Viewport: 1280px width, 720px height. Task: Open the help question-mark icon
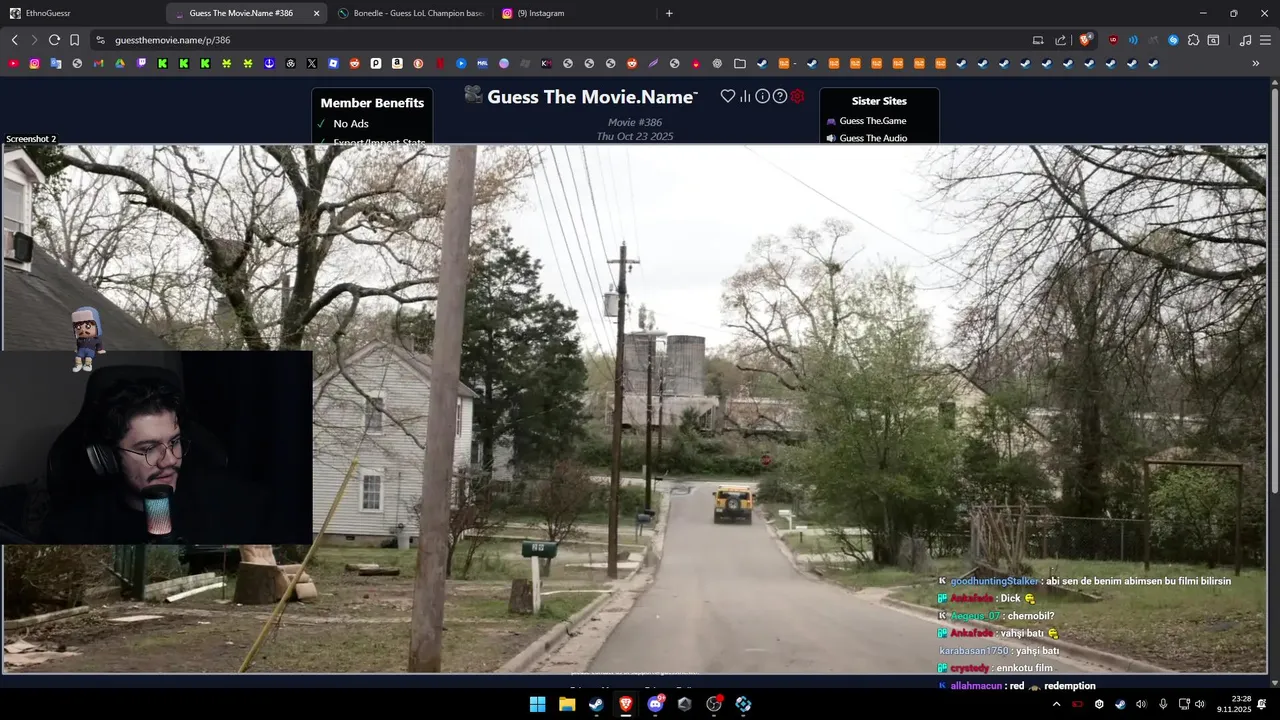pyautogui.click(x=780, y=96)
